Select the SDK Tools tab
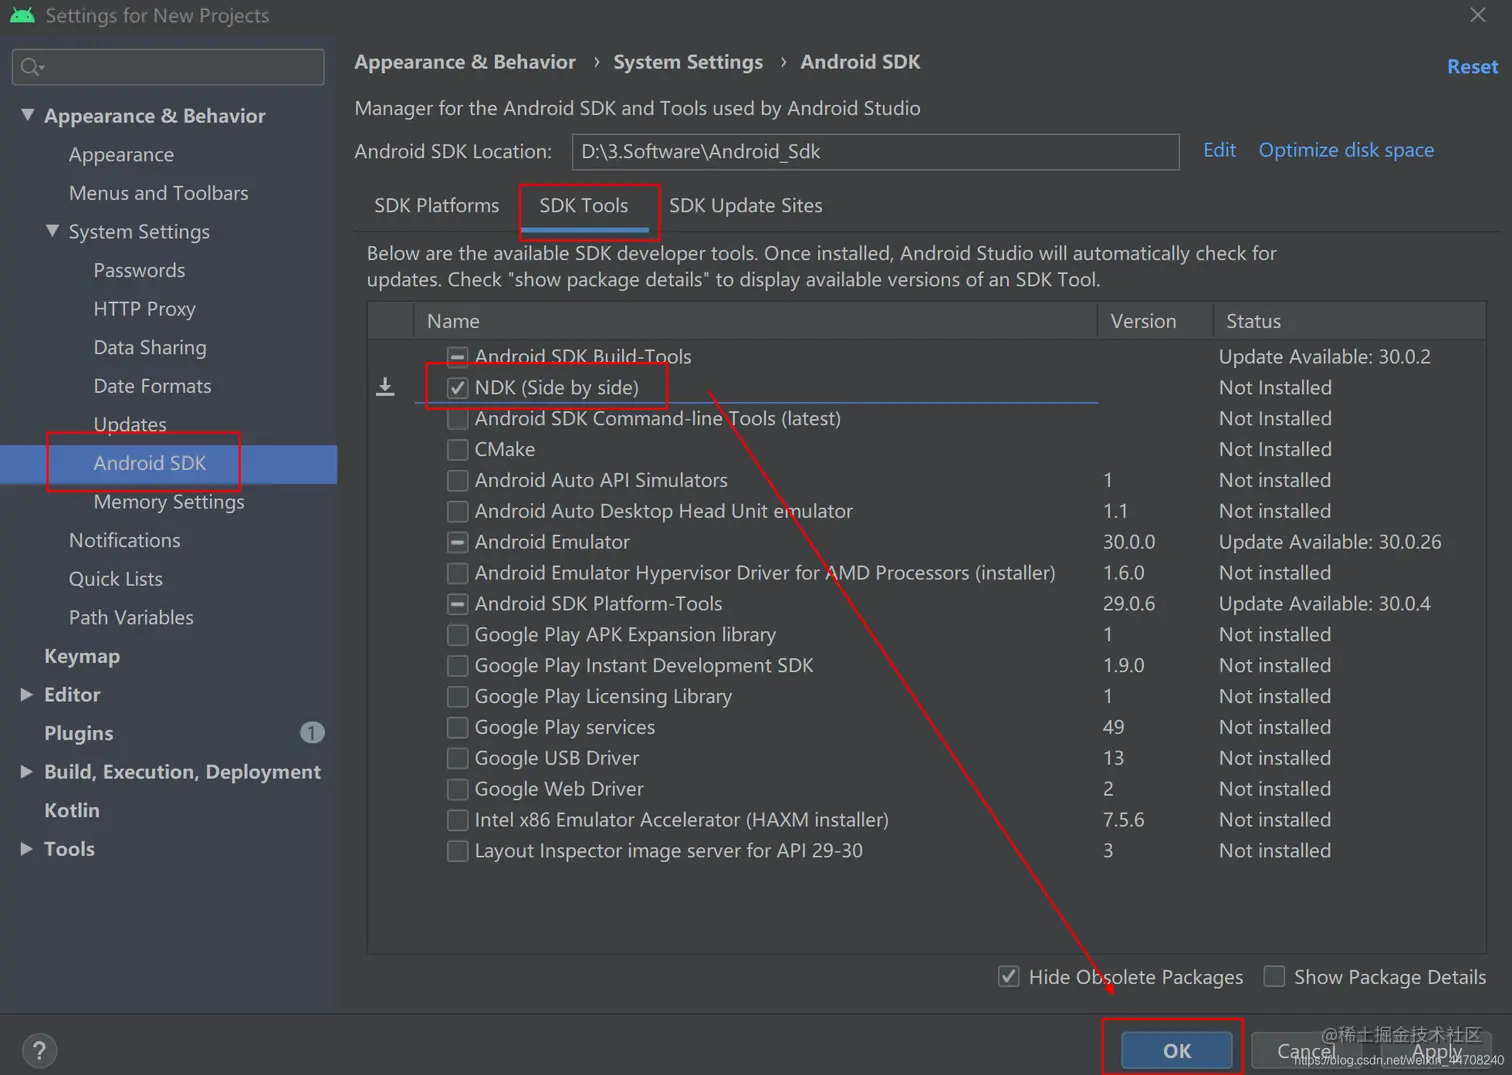1512x1075 pixels. pyautogui.click(x=584, y=206)
